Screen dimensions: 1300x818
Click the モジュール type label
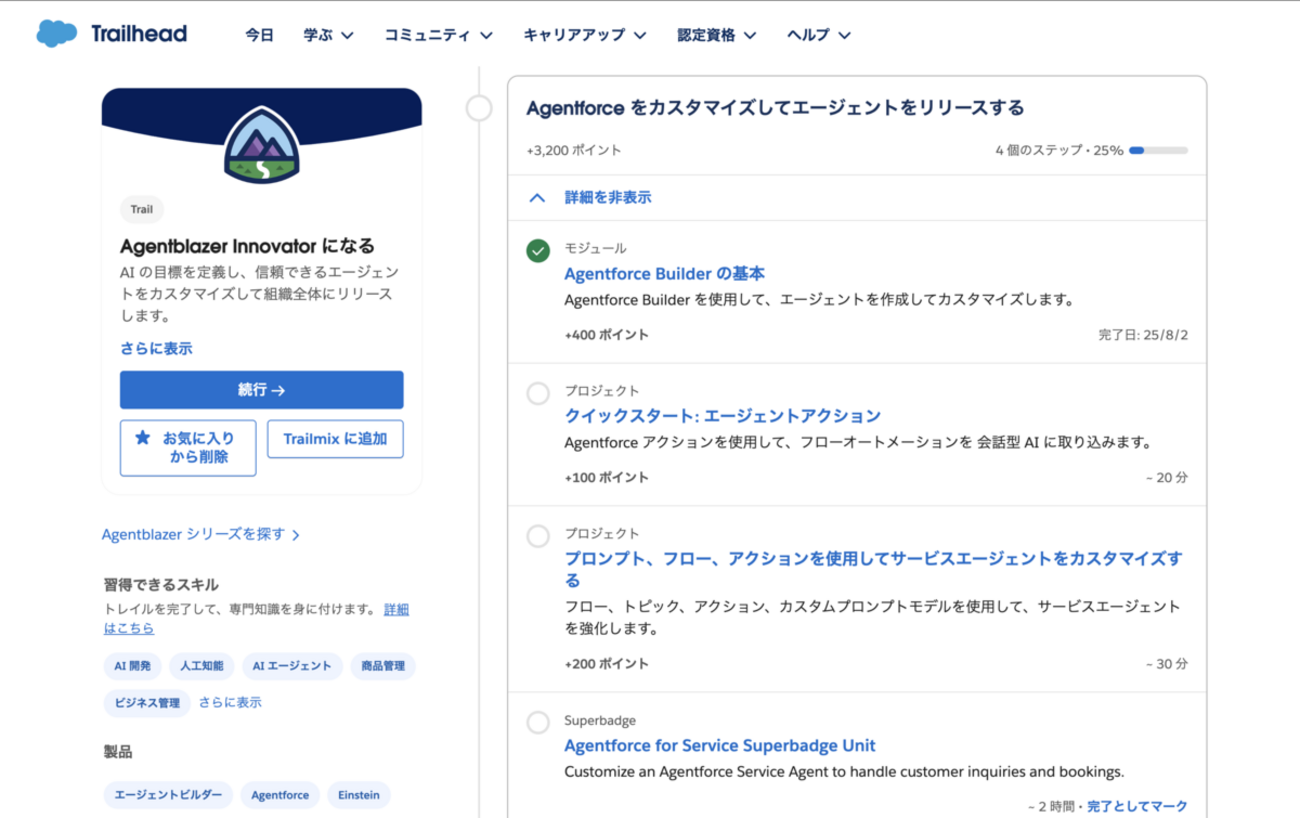[x=596, y=248]
